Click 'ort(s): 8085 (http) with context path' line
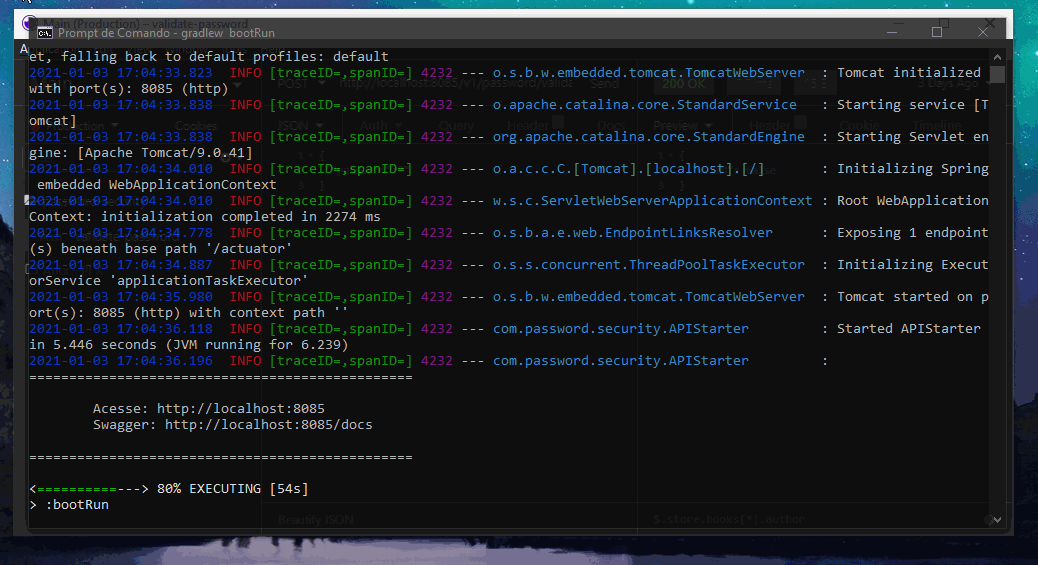The width and height of the screenshot is (1038, 565). point(189,313)
